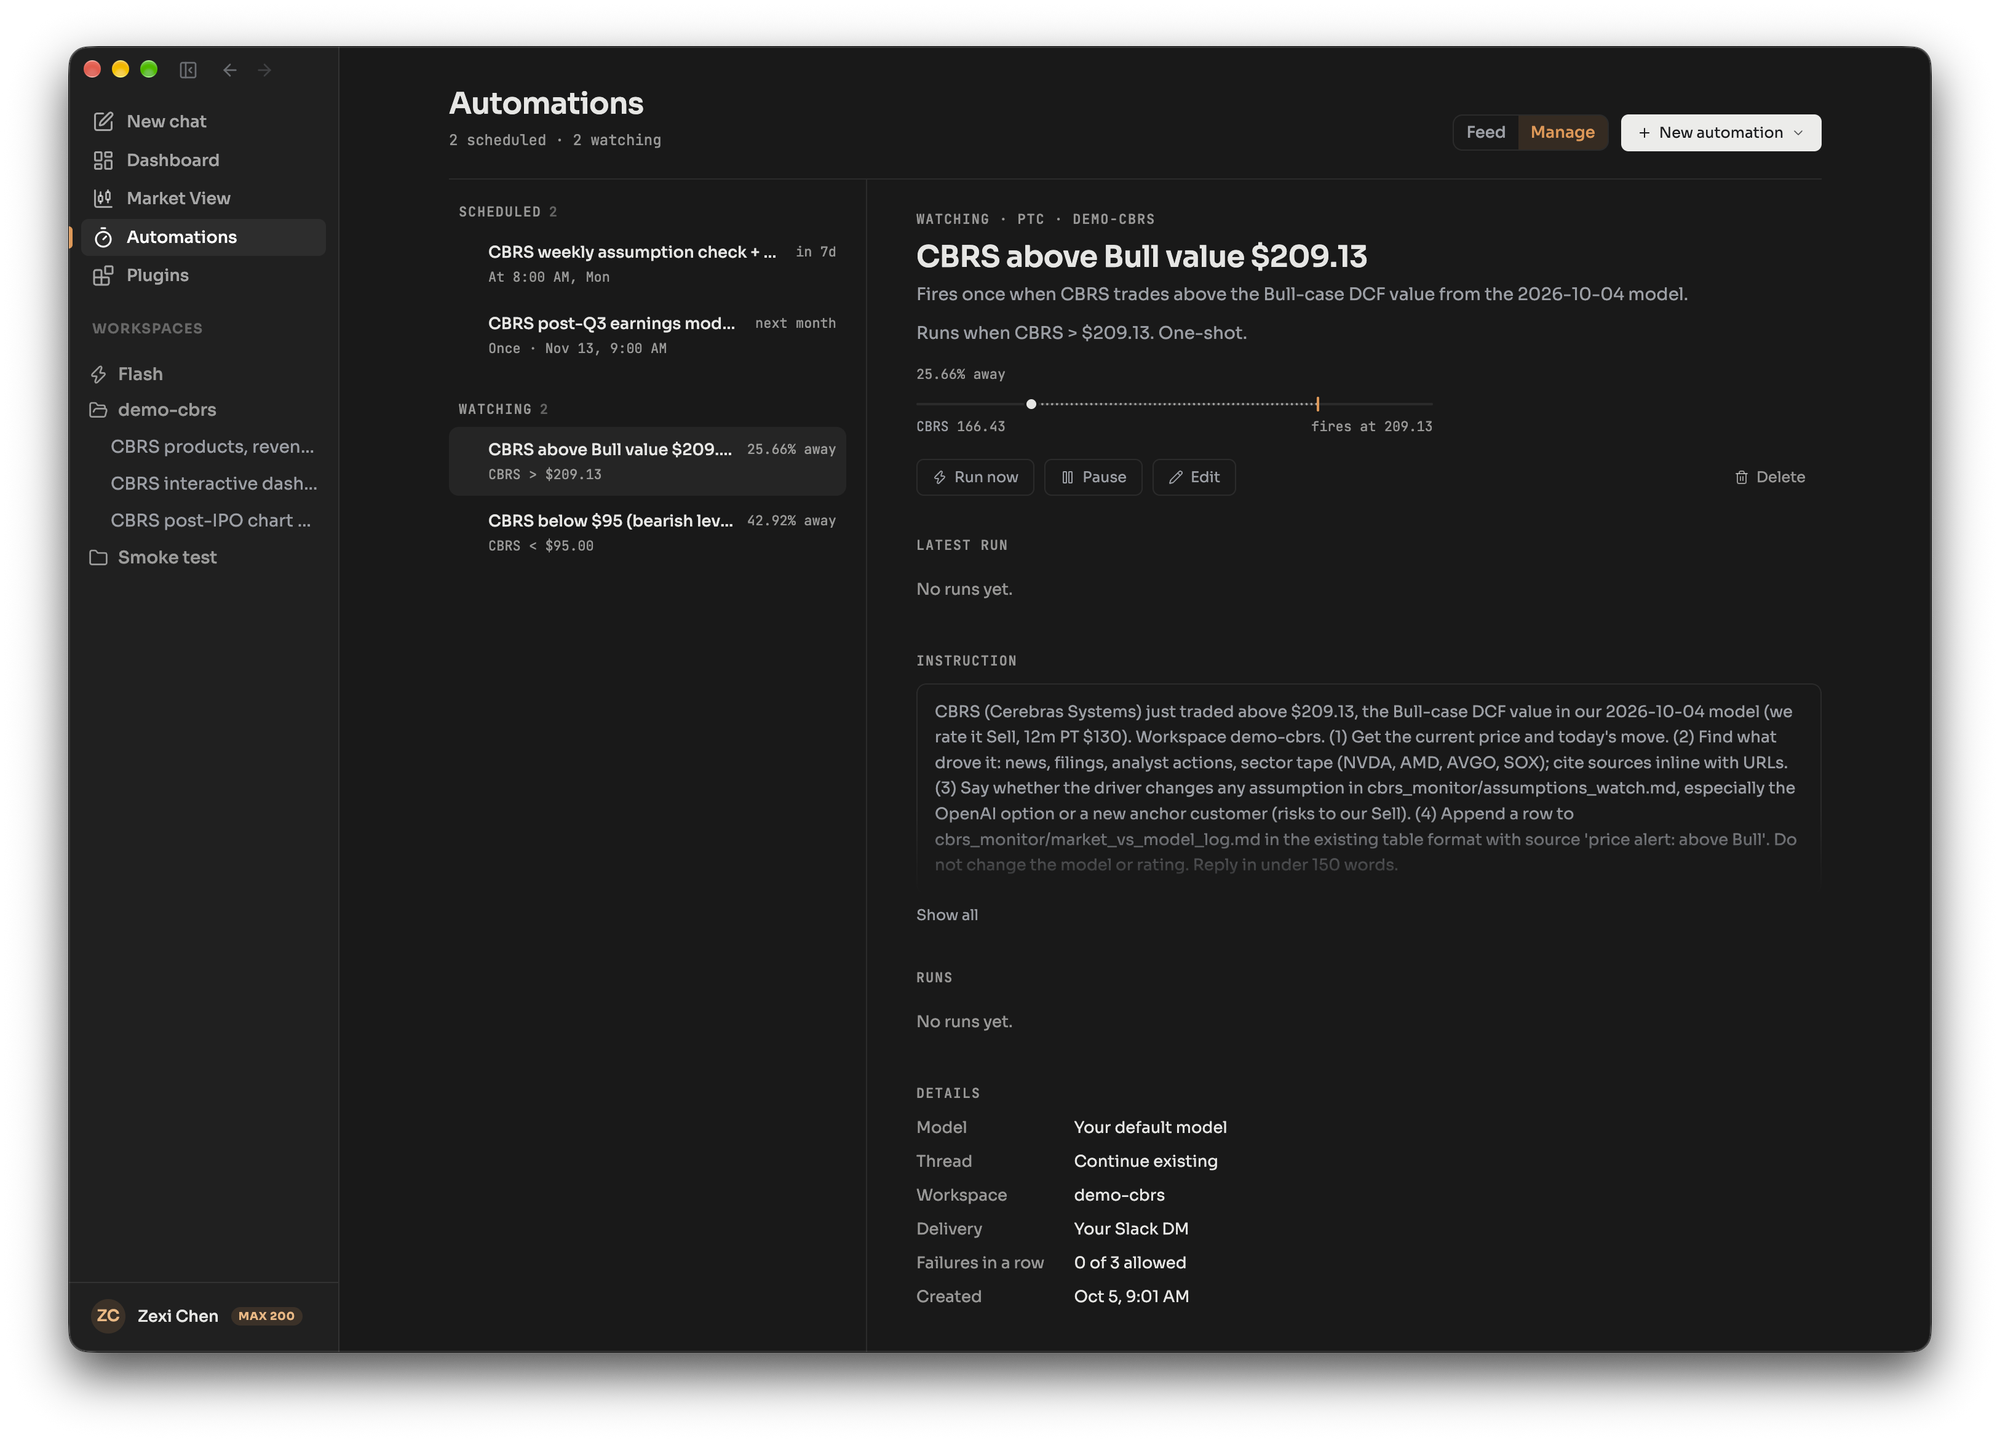This screenshot has width=2000, height=1443.
Task: Pause this automation
Action: pos(1093,477)
